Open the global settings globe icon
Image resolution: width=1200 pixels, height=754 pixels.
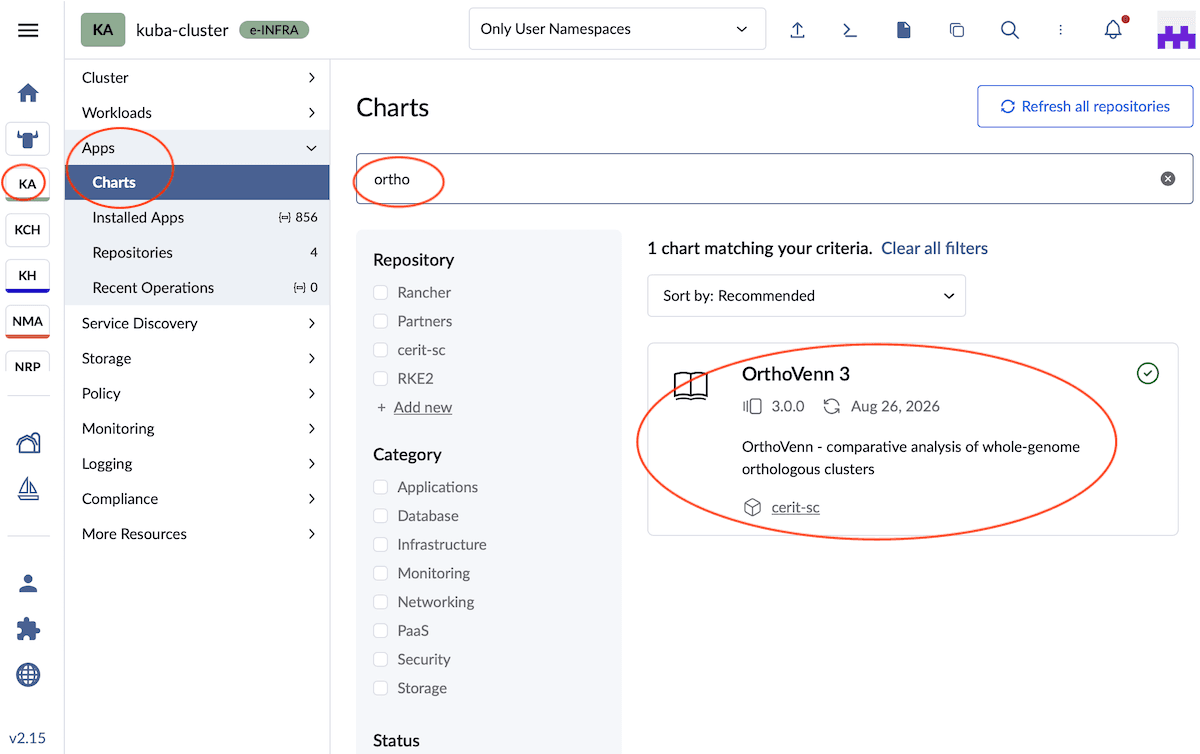click(x=28, y=675)
